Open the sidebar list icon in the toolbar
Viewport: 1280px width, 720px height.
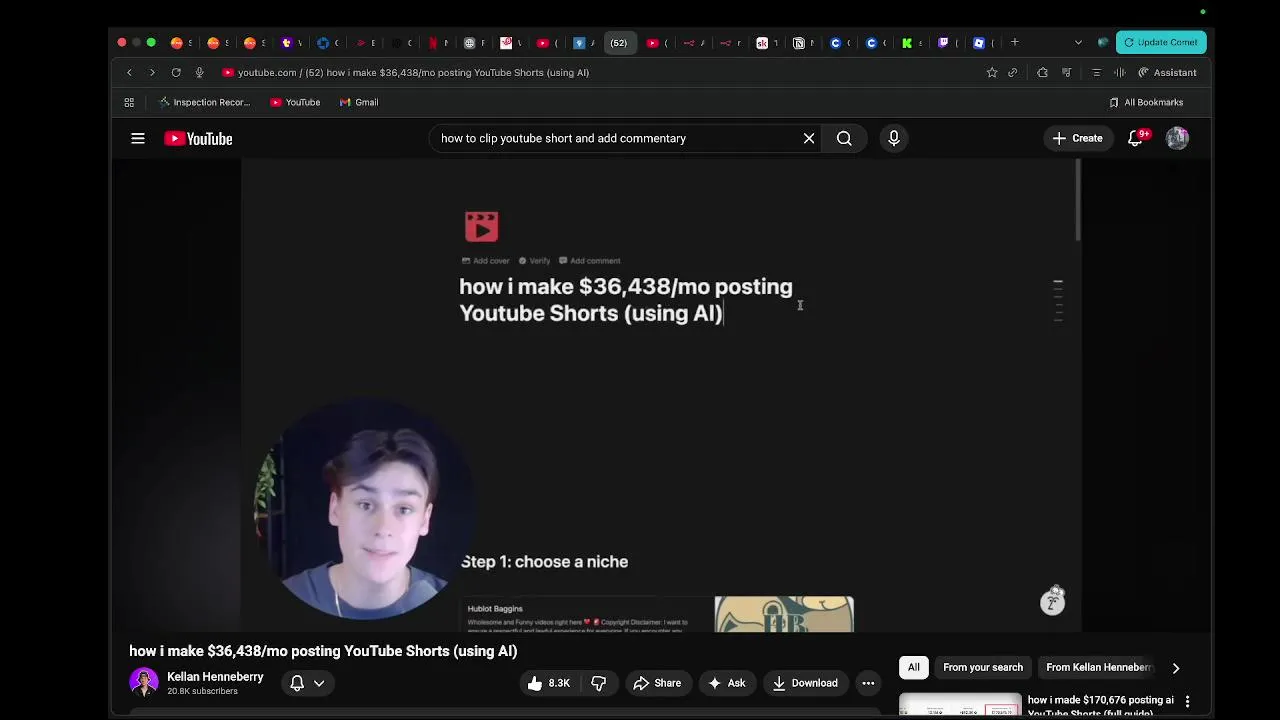pos(1096,72)
